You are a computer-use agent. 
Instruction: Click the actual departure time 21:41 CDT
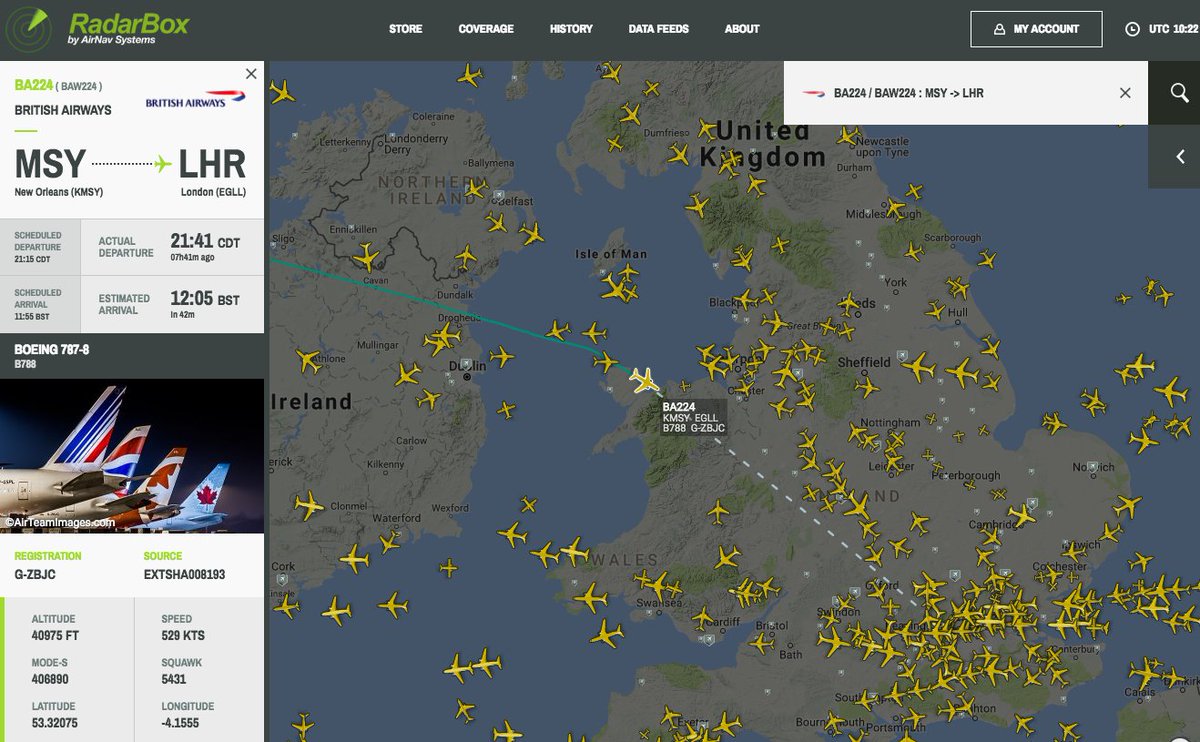point(205,241)
